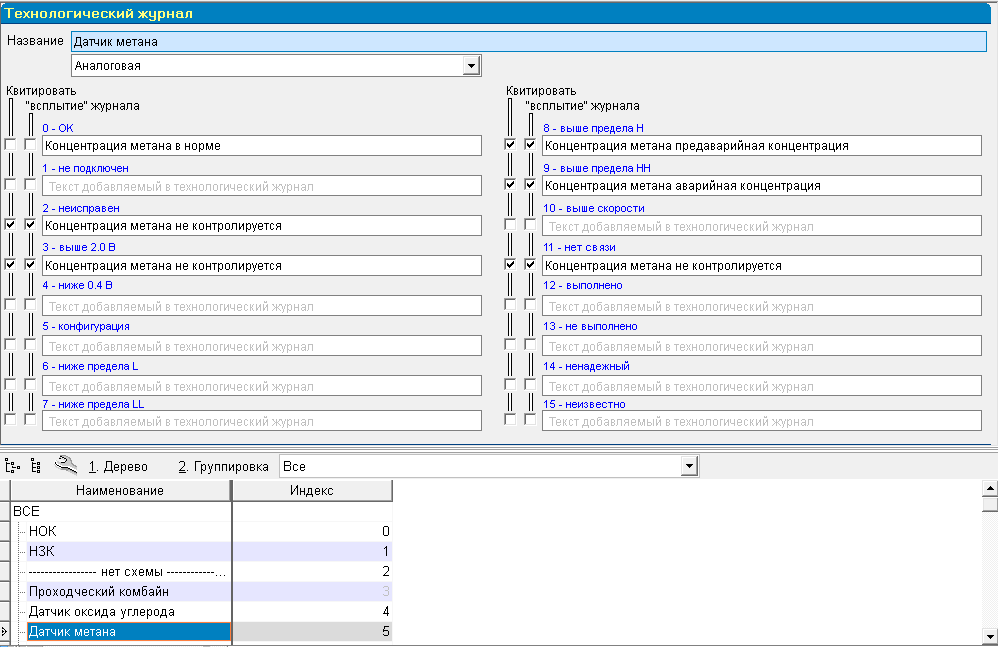Click the horizontal-branch tree icon beside the wrench
Screen dimensions: 998x647
pyautogui.click(x=13, y=466)
